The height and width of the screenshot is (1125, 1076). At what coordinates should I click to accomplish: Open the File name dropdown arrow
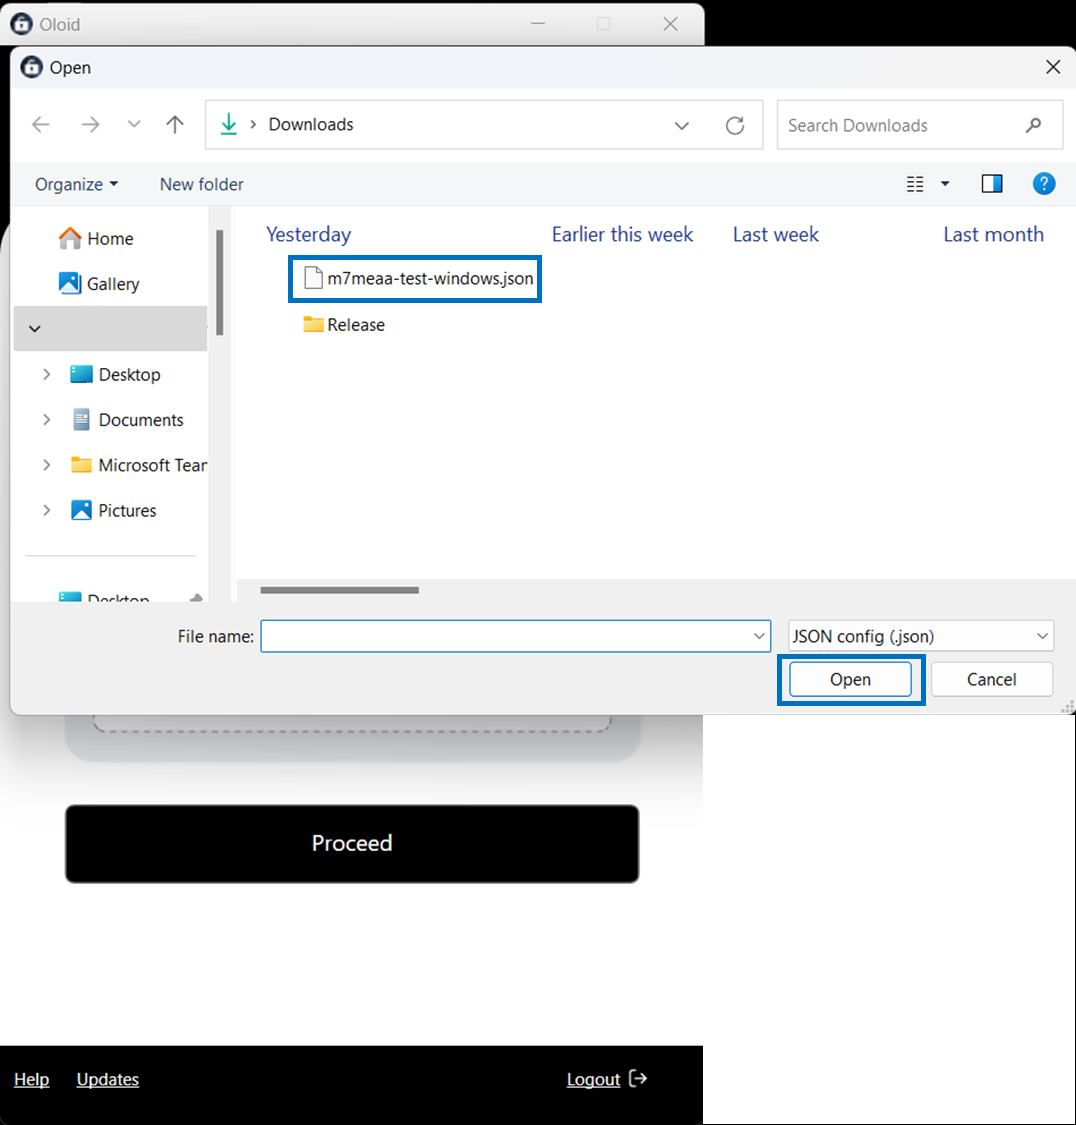pos(759,636)
